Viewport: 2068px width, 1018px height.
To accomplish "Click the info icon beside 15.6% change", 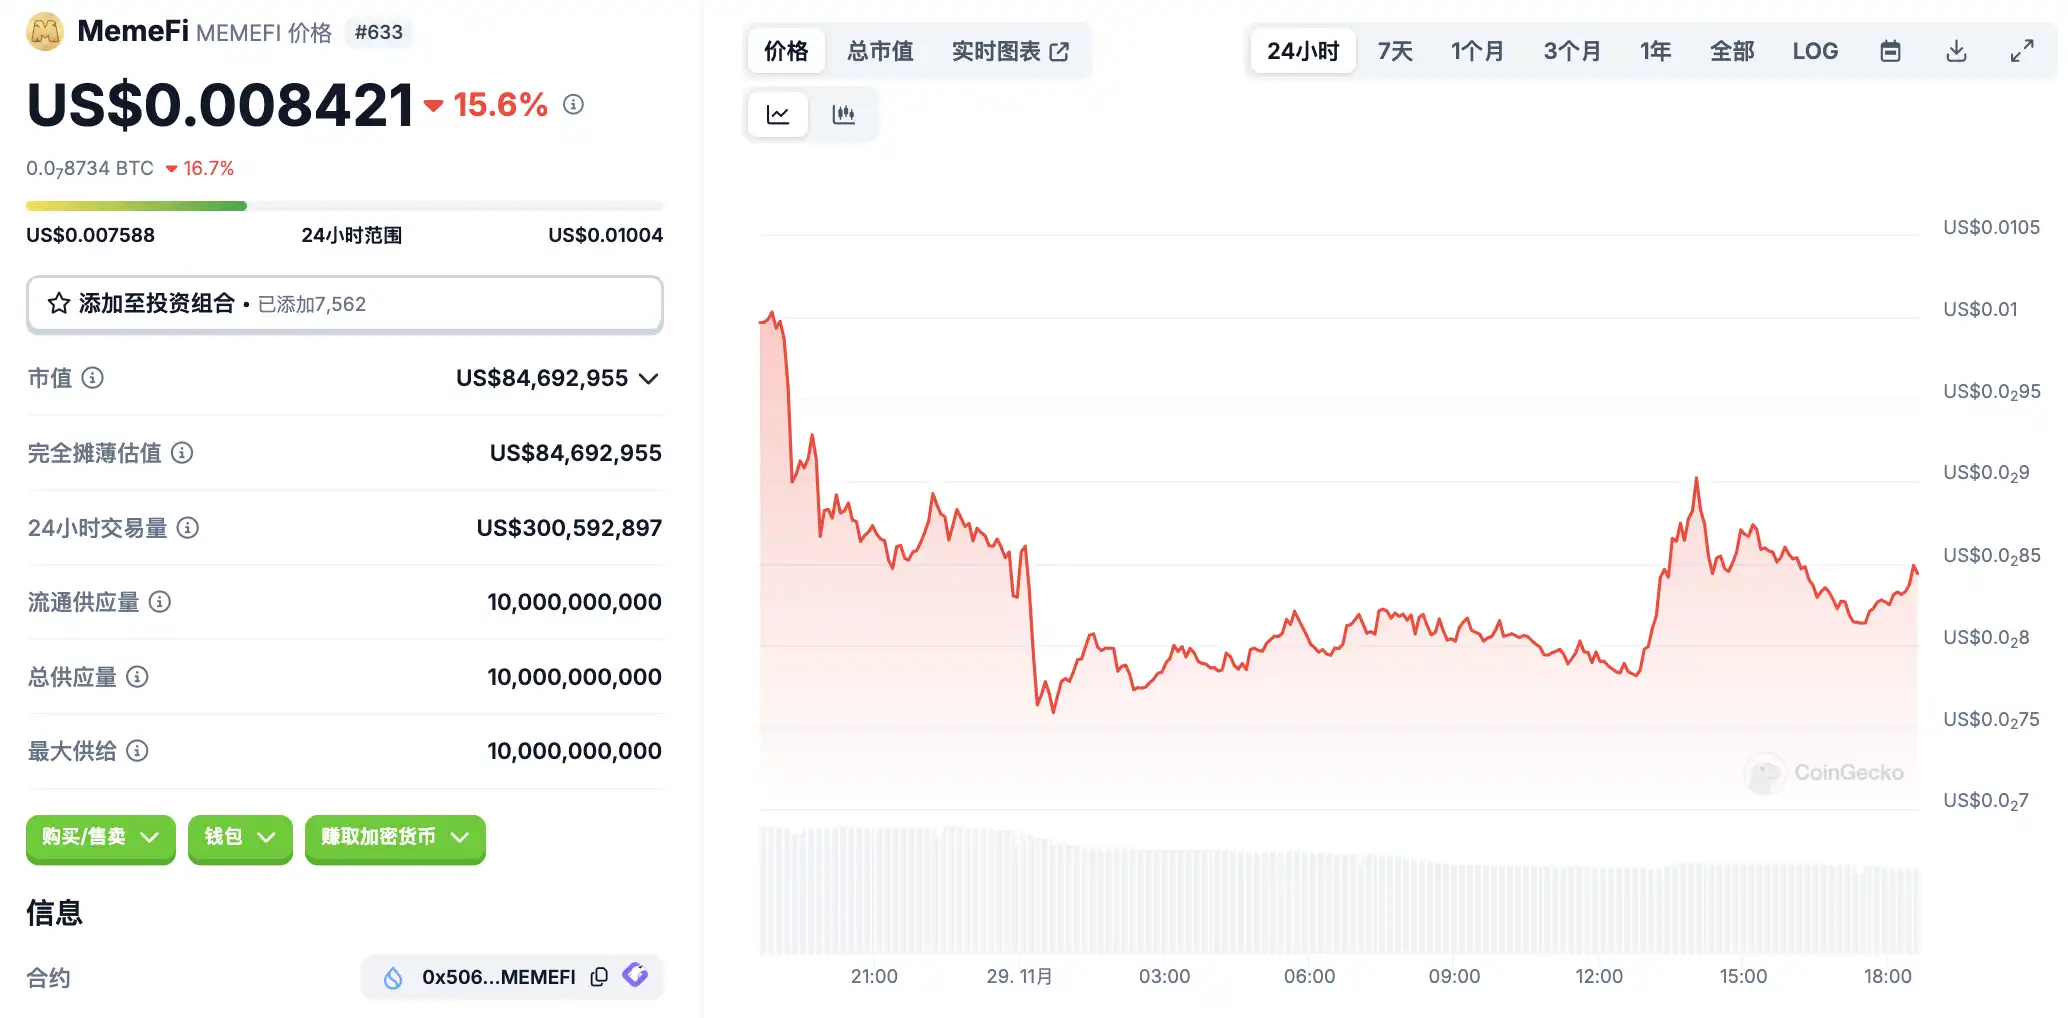I will pos(573,104).
